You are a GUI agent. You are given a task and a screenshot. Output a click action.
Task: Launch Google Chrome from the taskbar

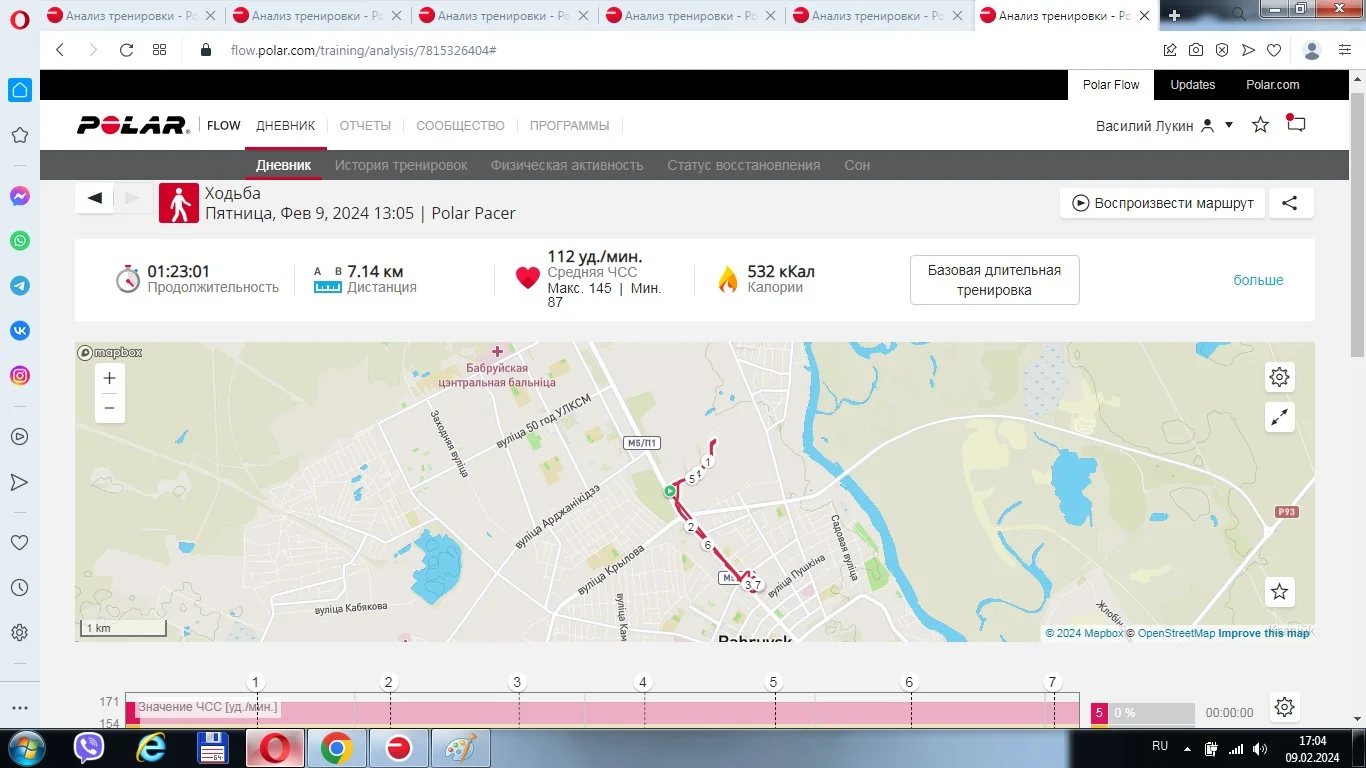point(336,748)
